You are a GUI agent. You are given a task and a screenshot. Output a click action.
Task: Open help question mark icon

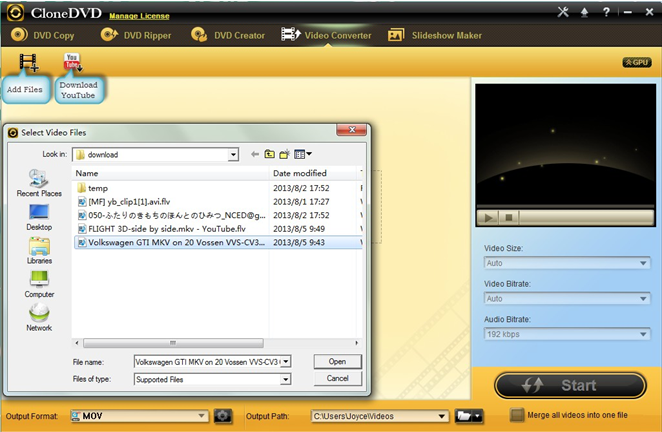tap(606, 12)
